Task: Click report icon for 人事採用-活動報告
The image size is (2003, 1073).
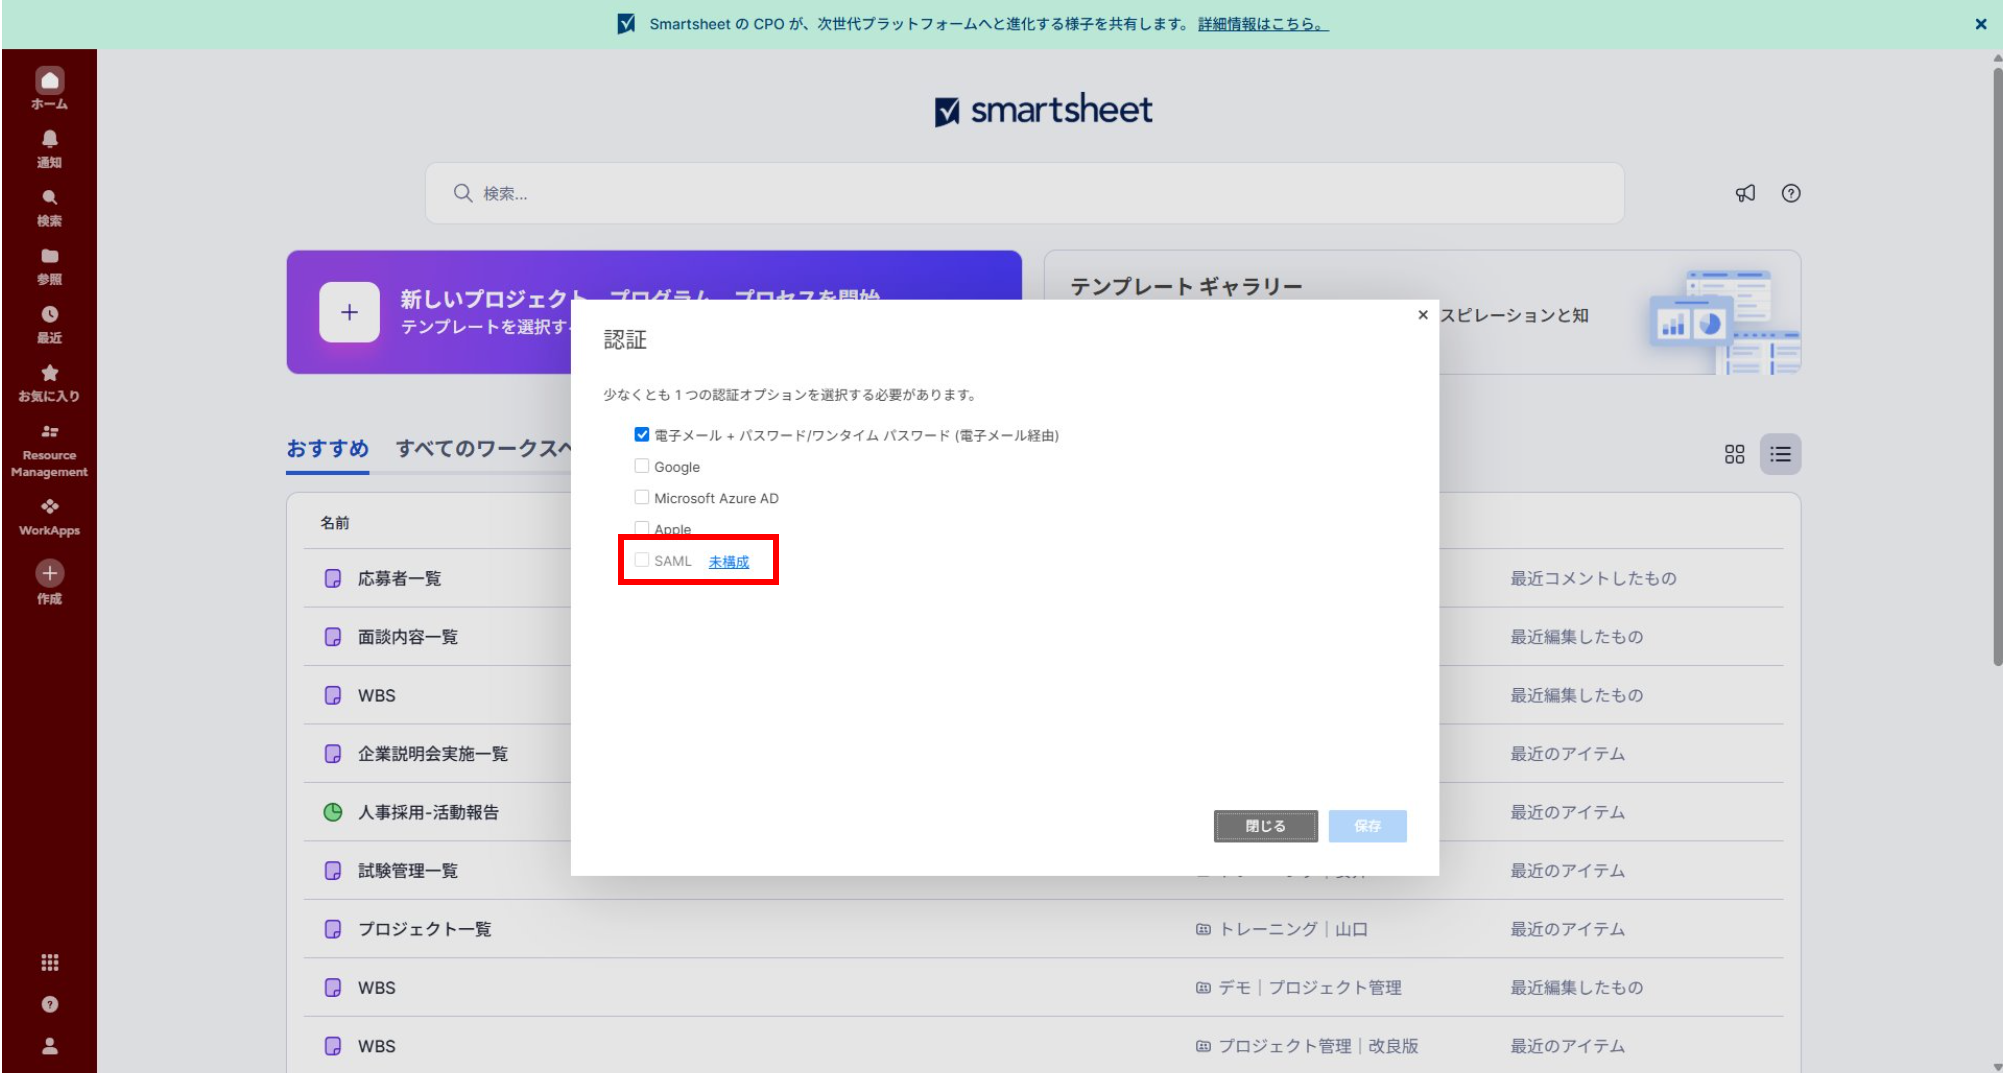Action: (x=333, y=812)
